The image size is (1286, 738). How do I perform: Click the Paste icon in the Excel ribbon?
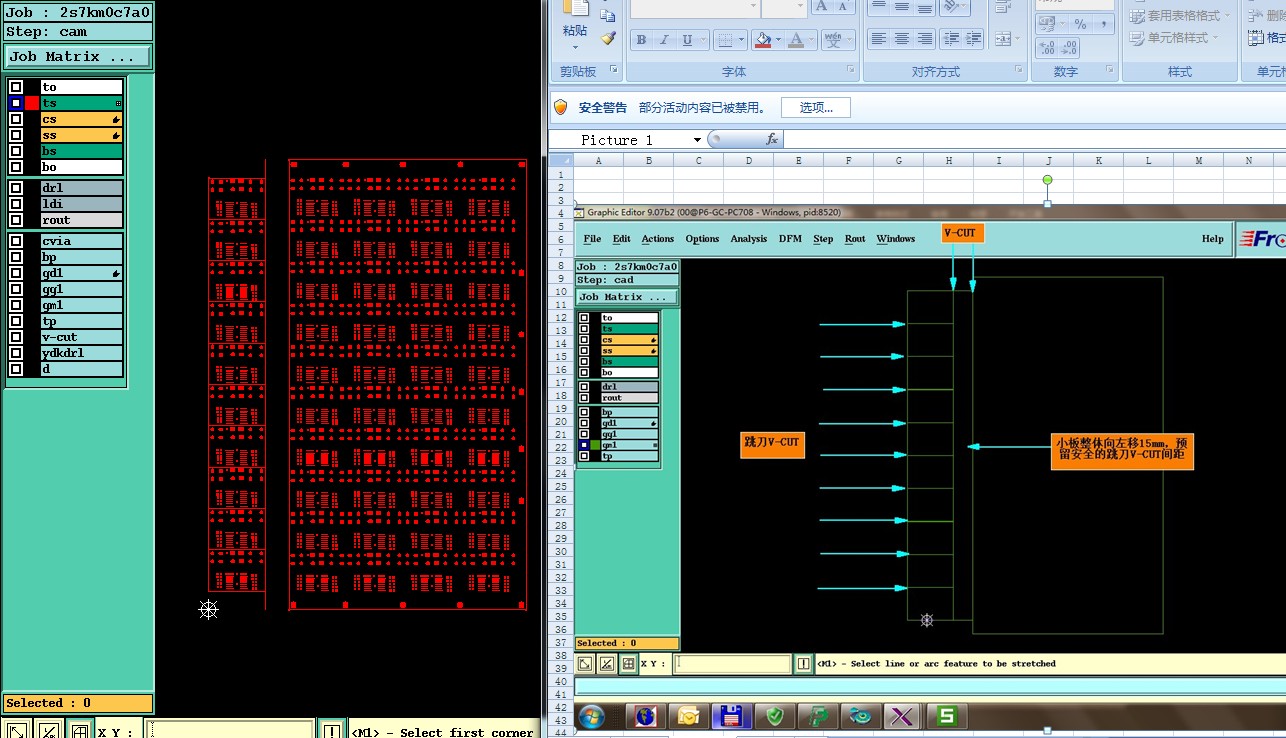tap(574, 10)
